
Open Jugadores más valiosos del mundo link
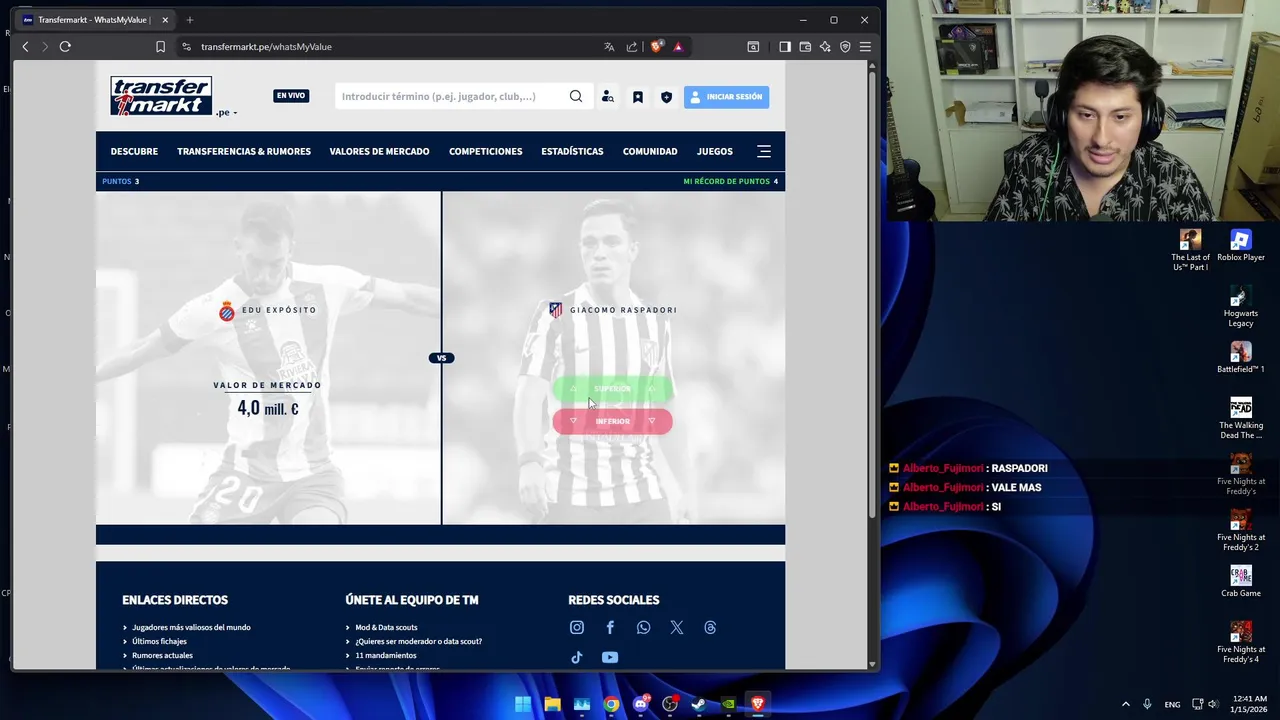coord(191,627)
